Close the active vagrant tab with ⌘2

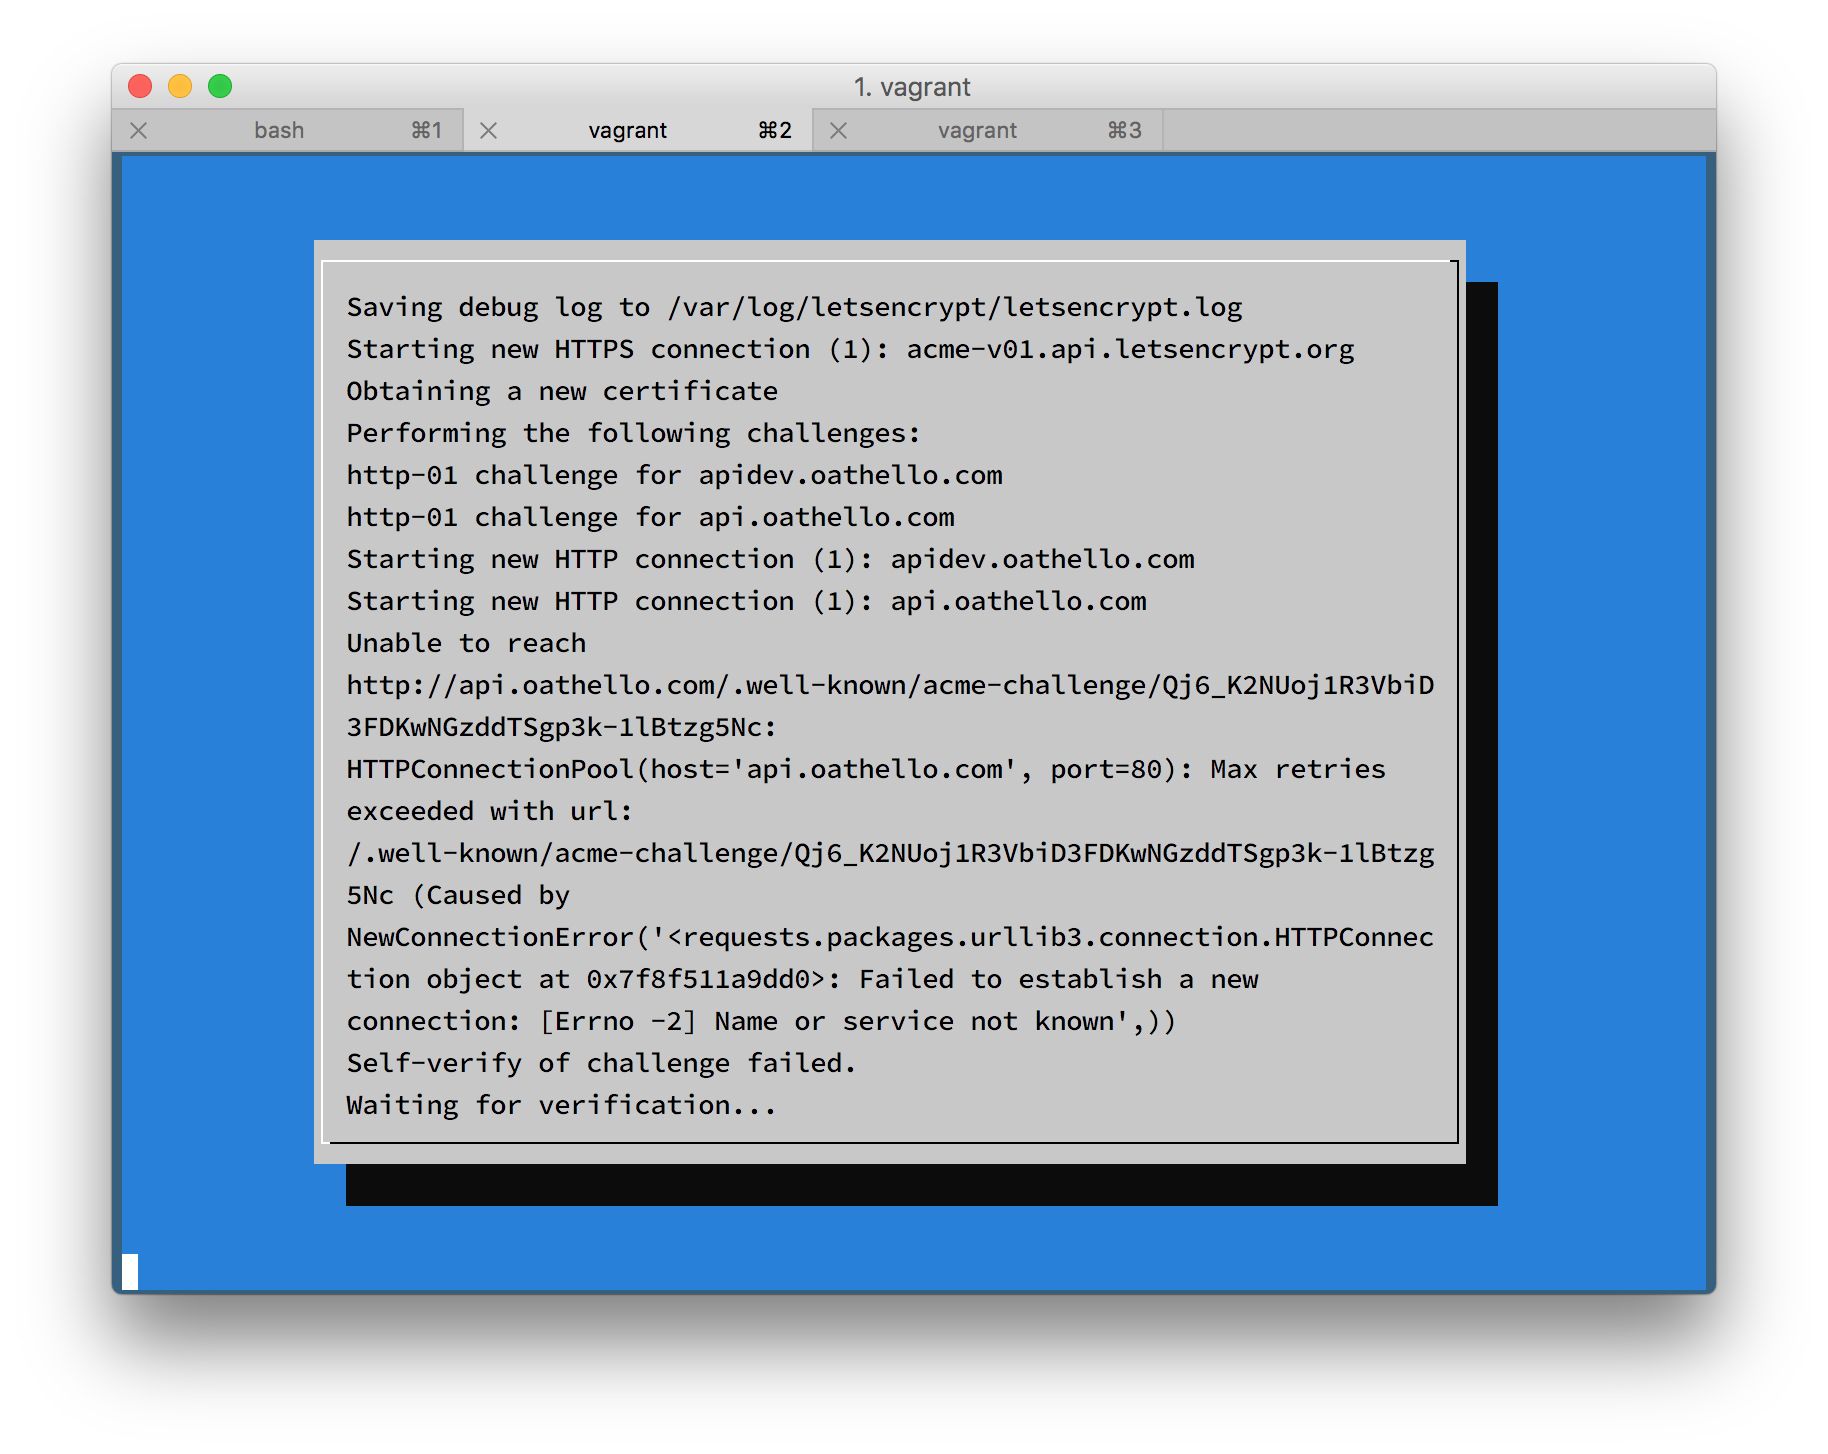pyautogui.click(x=488, y=131)
